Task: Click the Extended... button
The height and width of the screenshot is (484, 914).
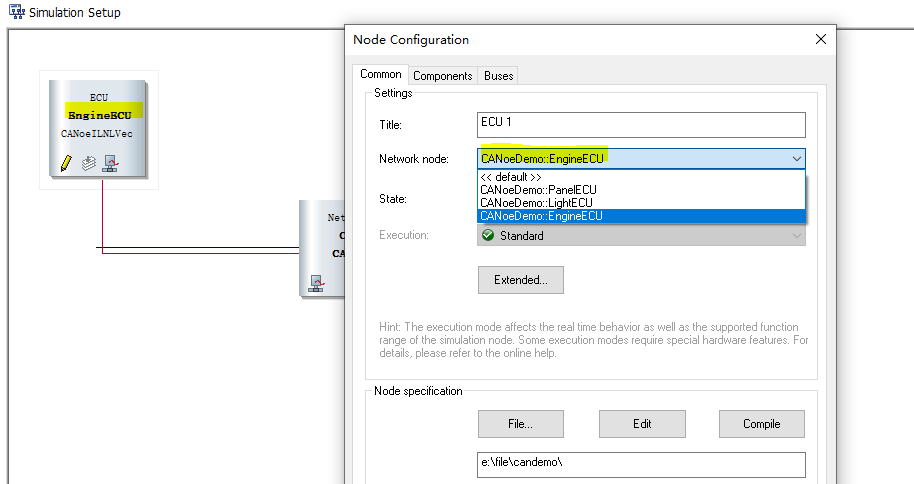Action: point(521,280)
